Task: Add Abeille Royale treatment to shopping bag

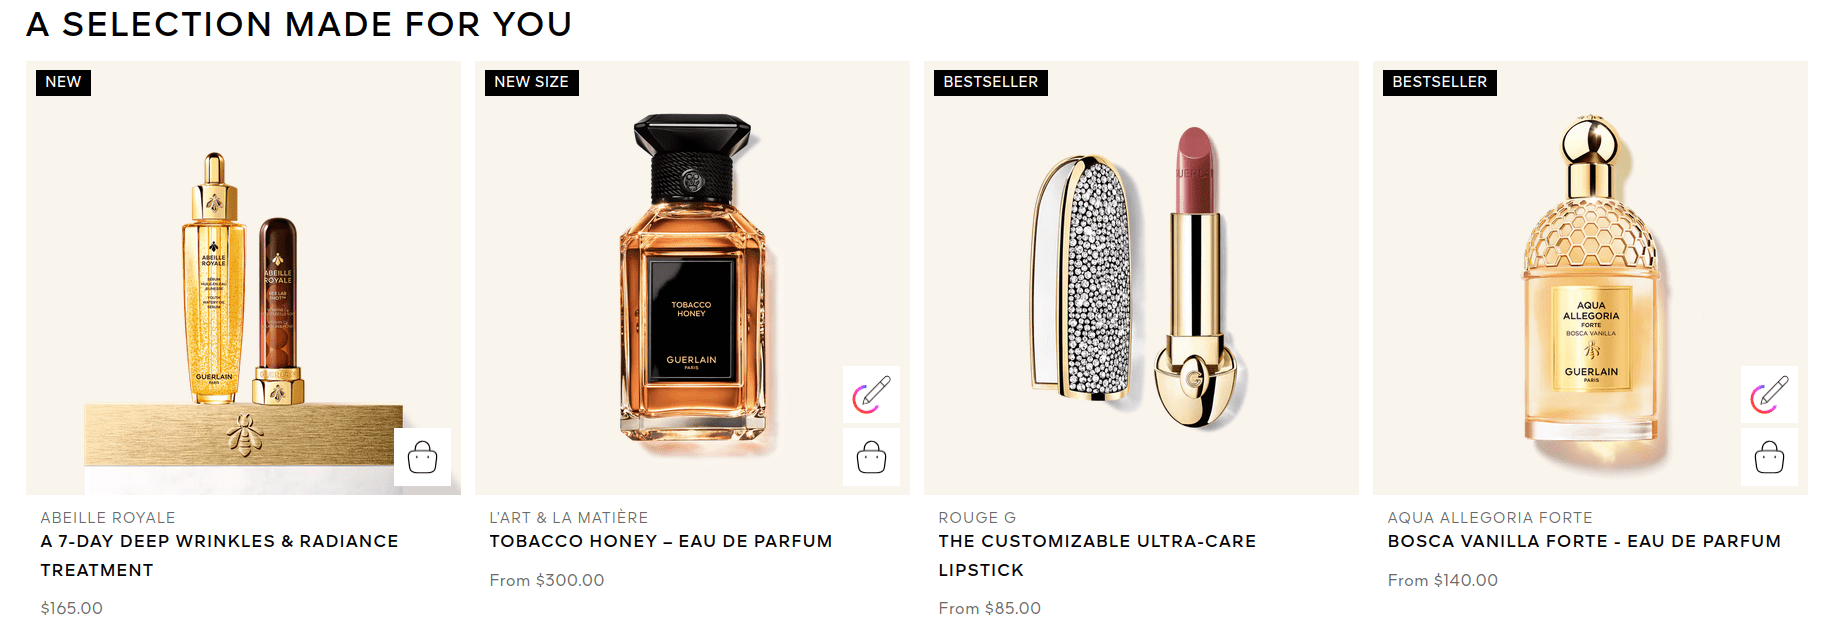Action: point(422,457)
